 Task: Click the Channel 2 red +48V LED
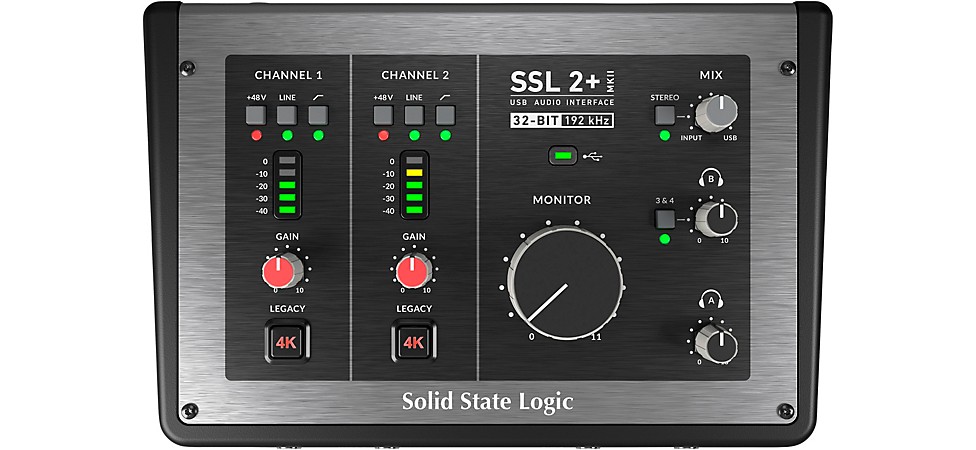(x=383, y=136)
